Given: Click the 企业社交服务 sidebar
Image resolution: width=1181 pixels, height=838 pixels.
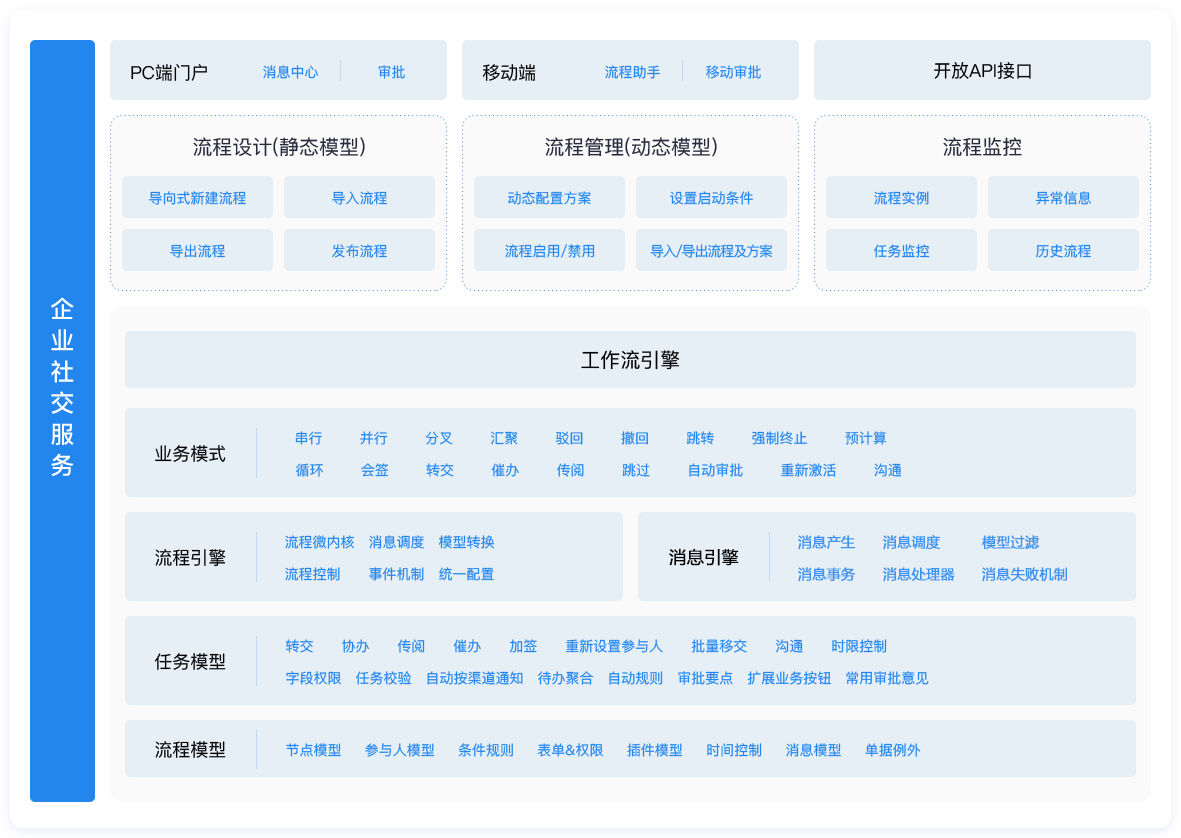Looking at the screenshot, I should point(62,419).
